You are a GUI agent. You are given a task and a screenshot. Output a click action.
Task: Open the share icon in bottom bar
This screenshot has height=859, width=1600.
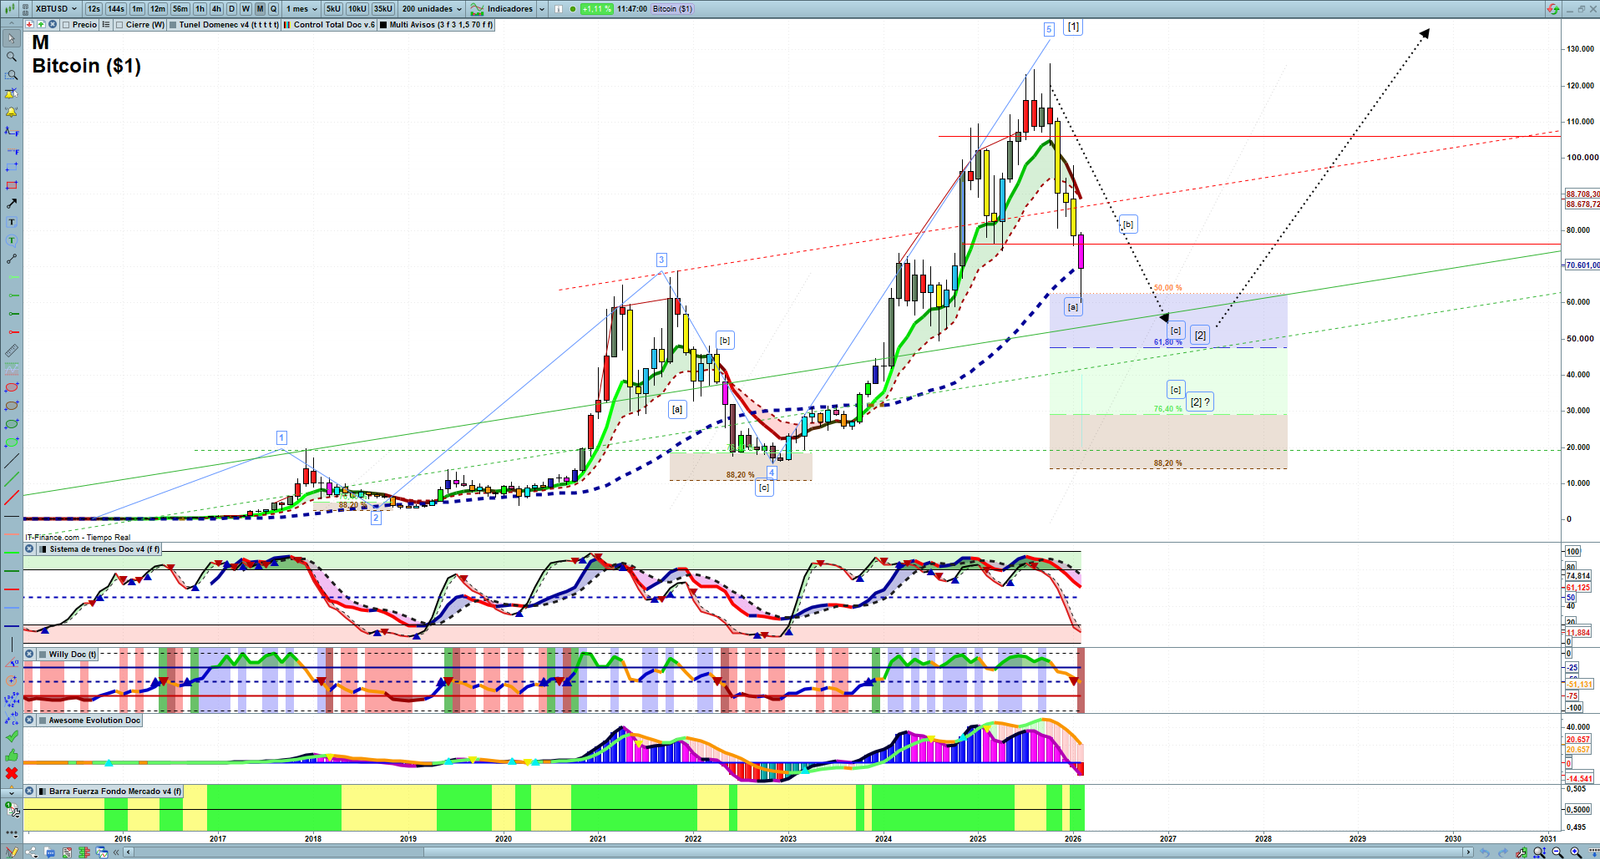(32, 852)
